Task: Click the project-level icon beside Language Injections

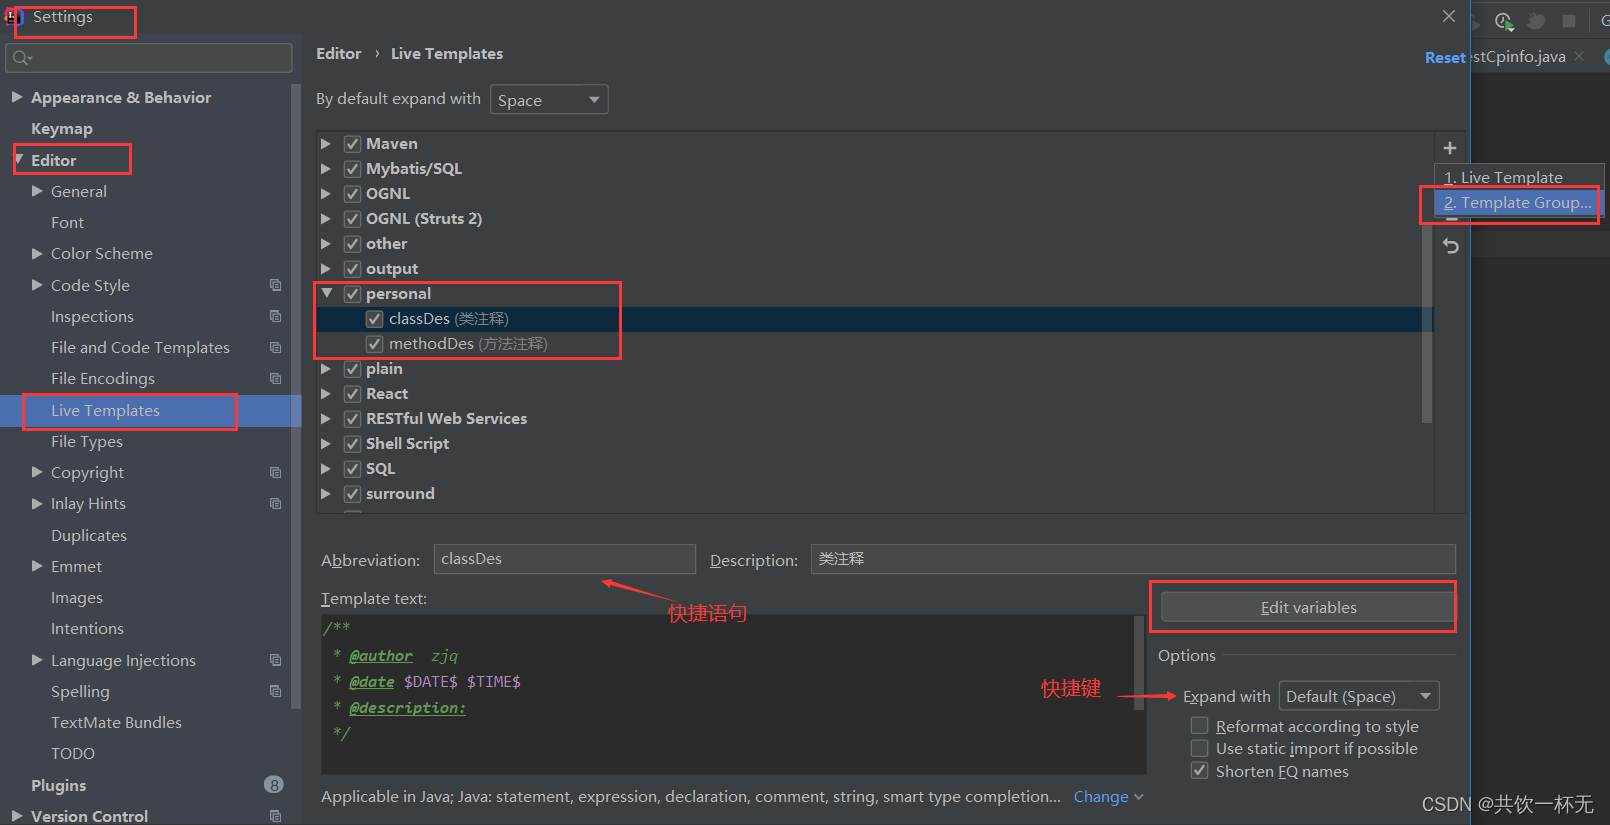Action: click(275, 660)
